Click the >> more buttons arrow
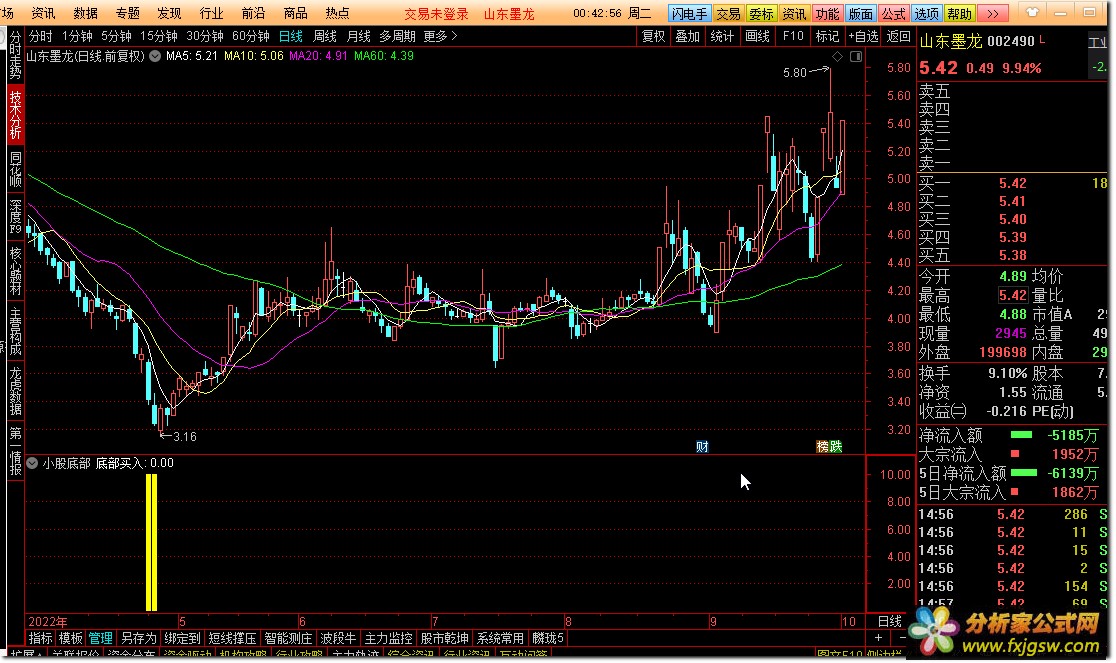 (x=993, y=14)
